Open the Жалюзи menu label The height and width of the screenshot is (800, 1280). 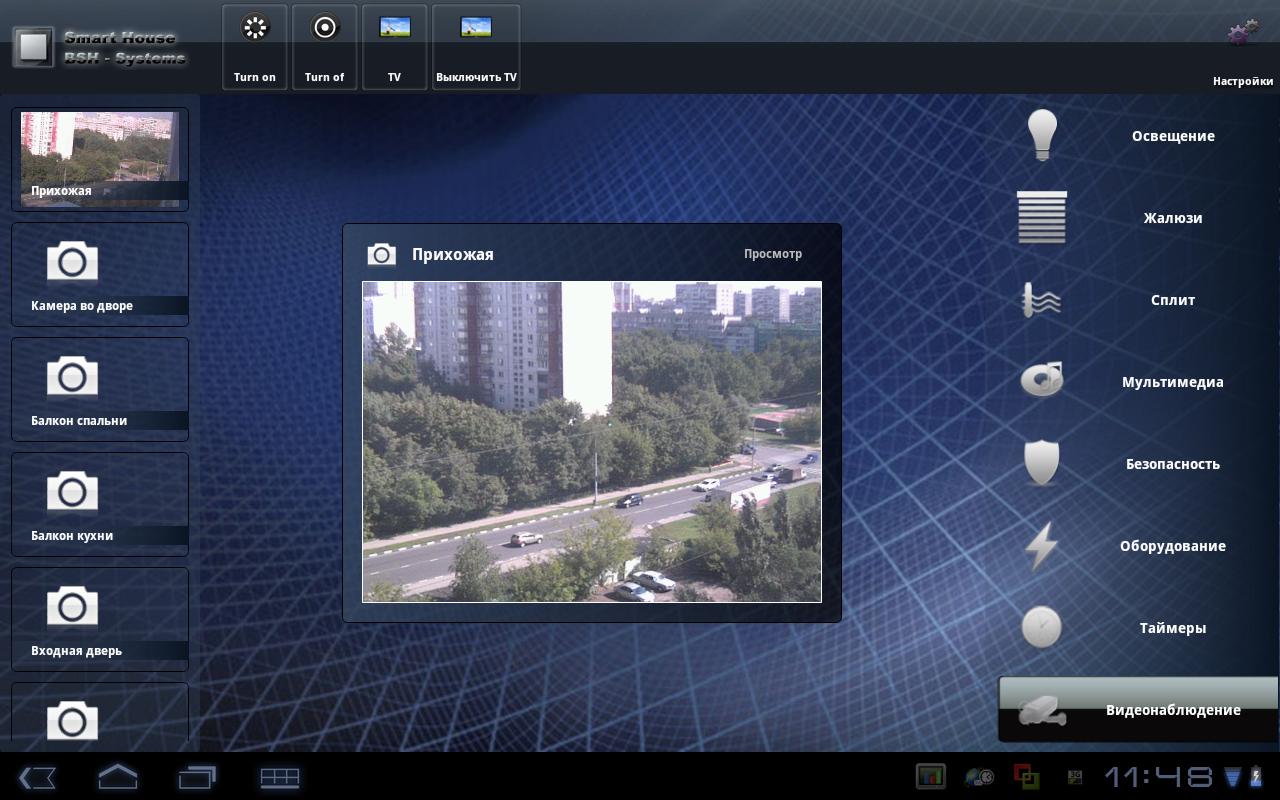click(1173, 218)
